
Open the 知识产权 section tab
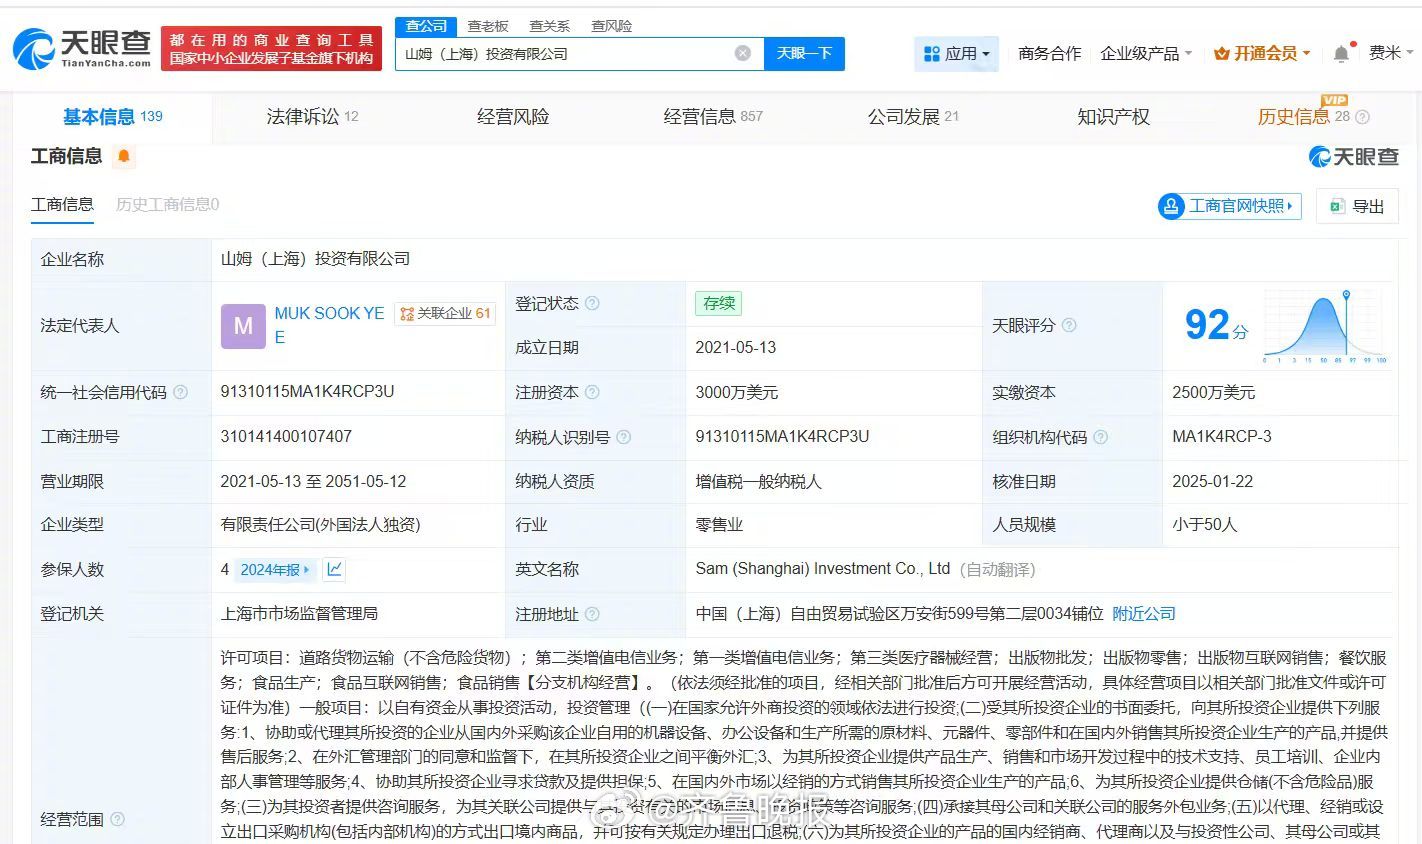pos(1113,117)
